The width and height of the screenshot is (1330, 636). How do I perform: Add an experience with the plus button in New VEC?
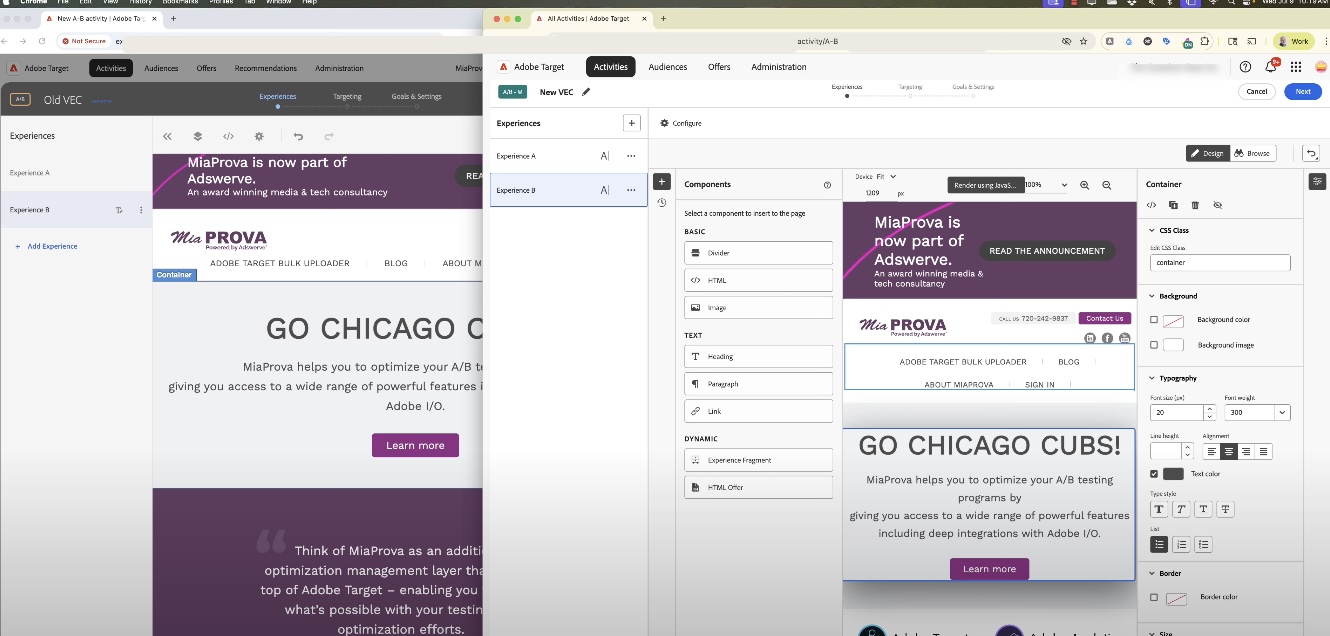[x=631, y=123]
